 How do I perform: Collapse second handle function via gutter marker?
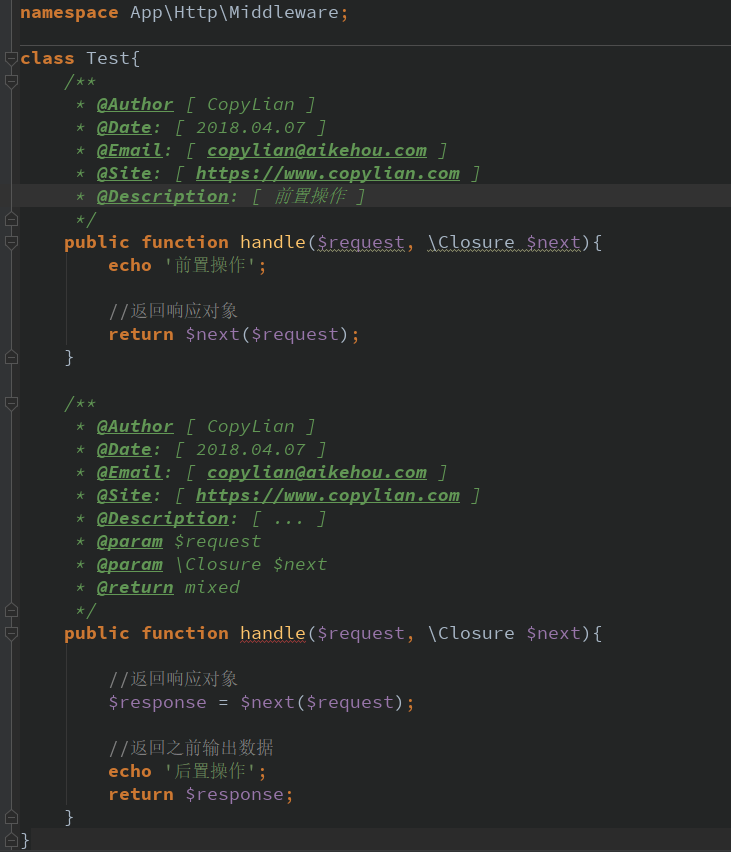11,633
